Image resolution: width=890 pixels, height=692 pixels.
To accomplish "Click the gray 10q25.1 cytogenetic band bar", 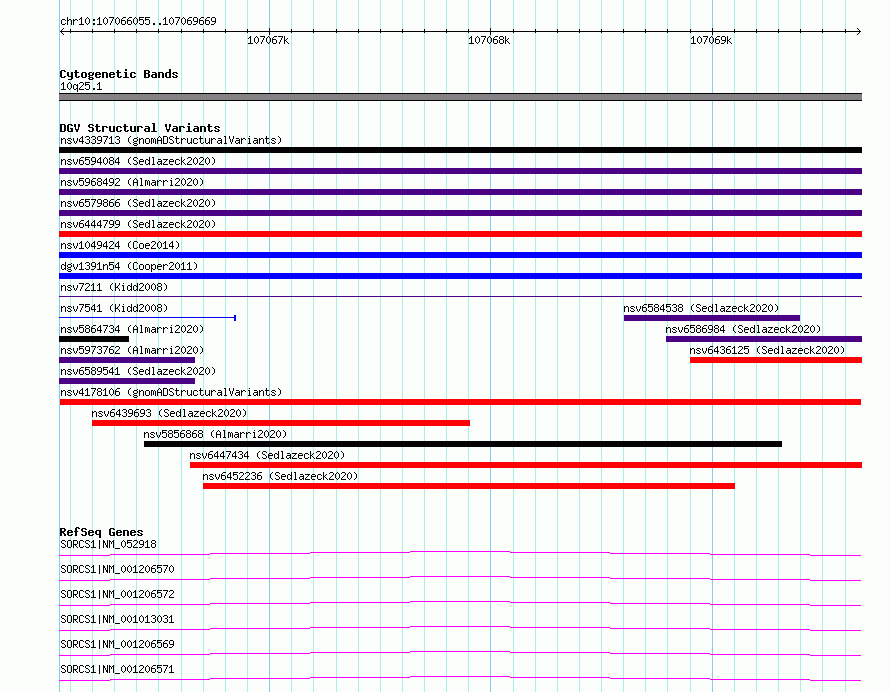I will [x=460, y=97].
